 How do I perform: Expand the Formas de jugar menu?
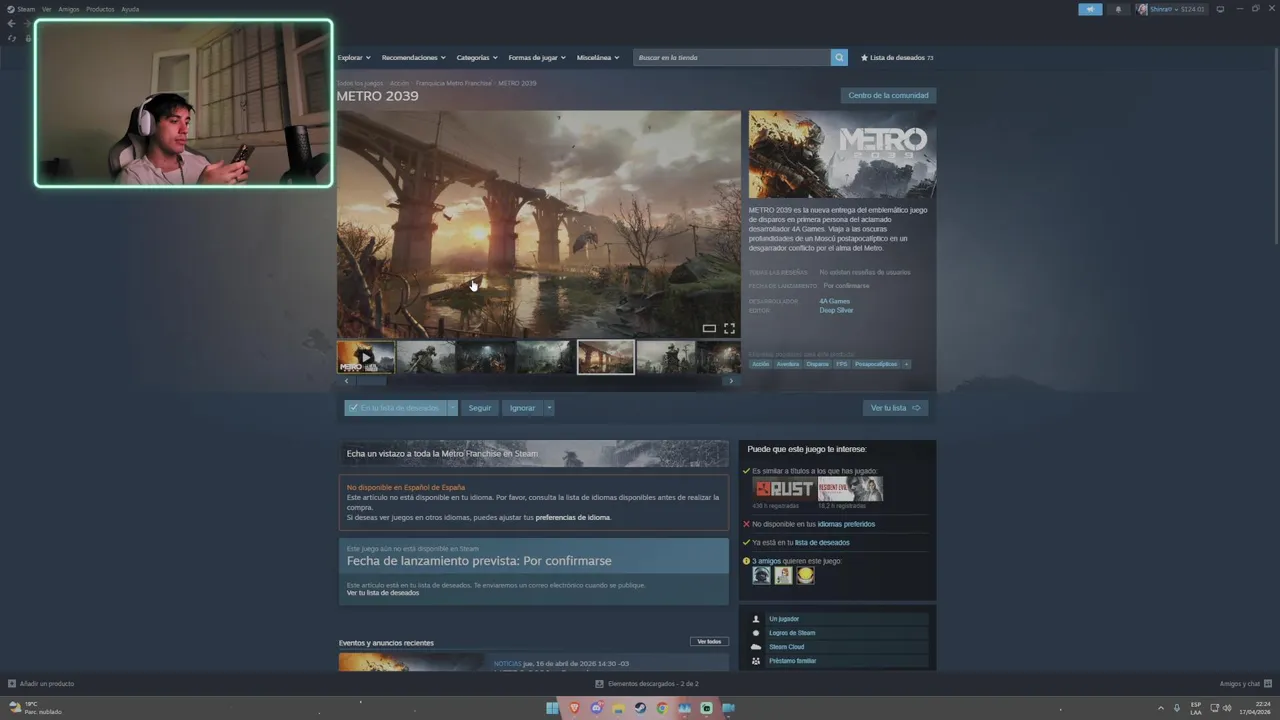point(537,57)
